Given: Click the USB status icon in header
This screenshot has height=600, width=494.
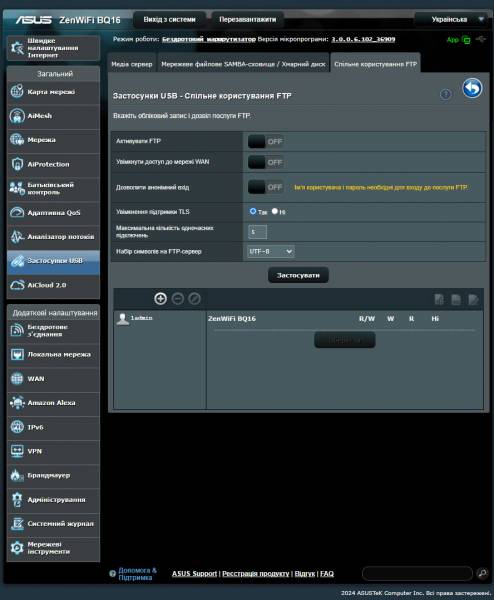Looking at the screenshot, I should click(x=481, y=39).
